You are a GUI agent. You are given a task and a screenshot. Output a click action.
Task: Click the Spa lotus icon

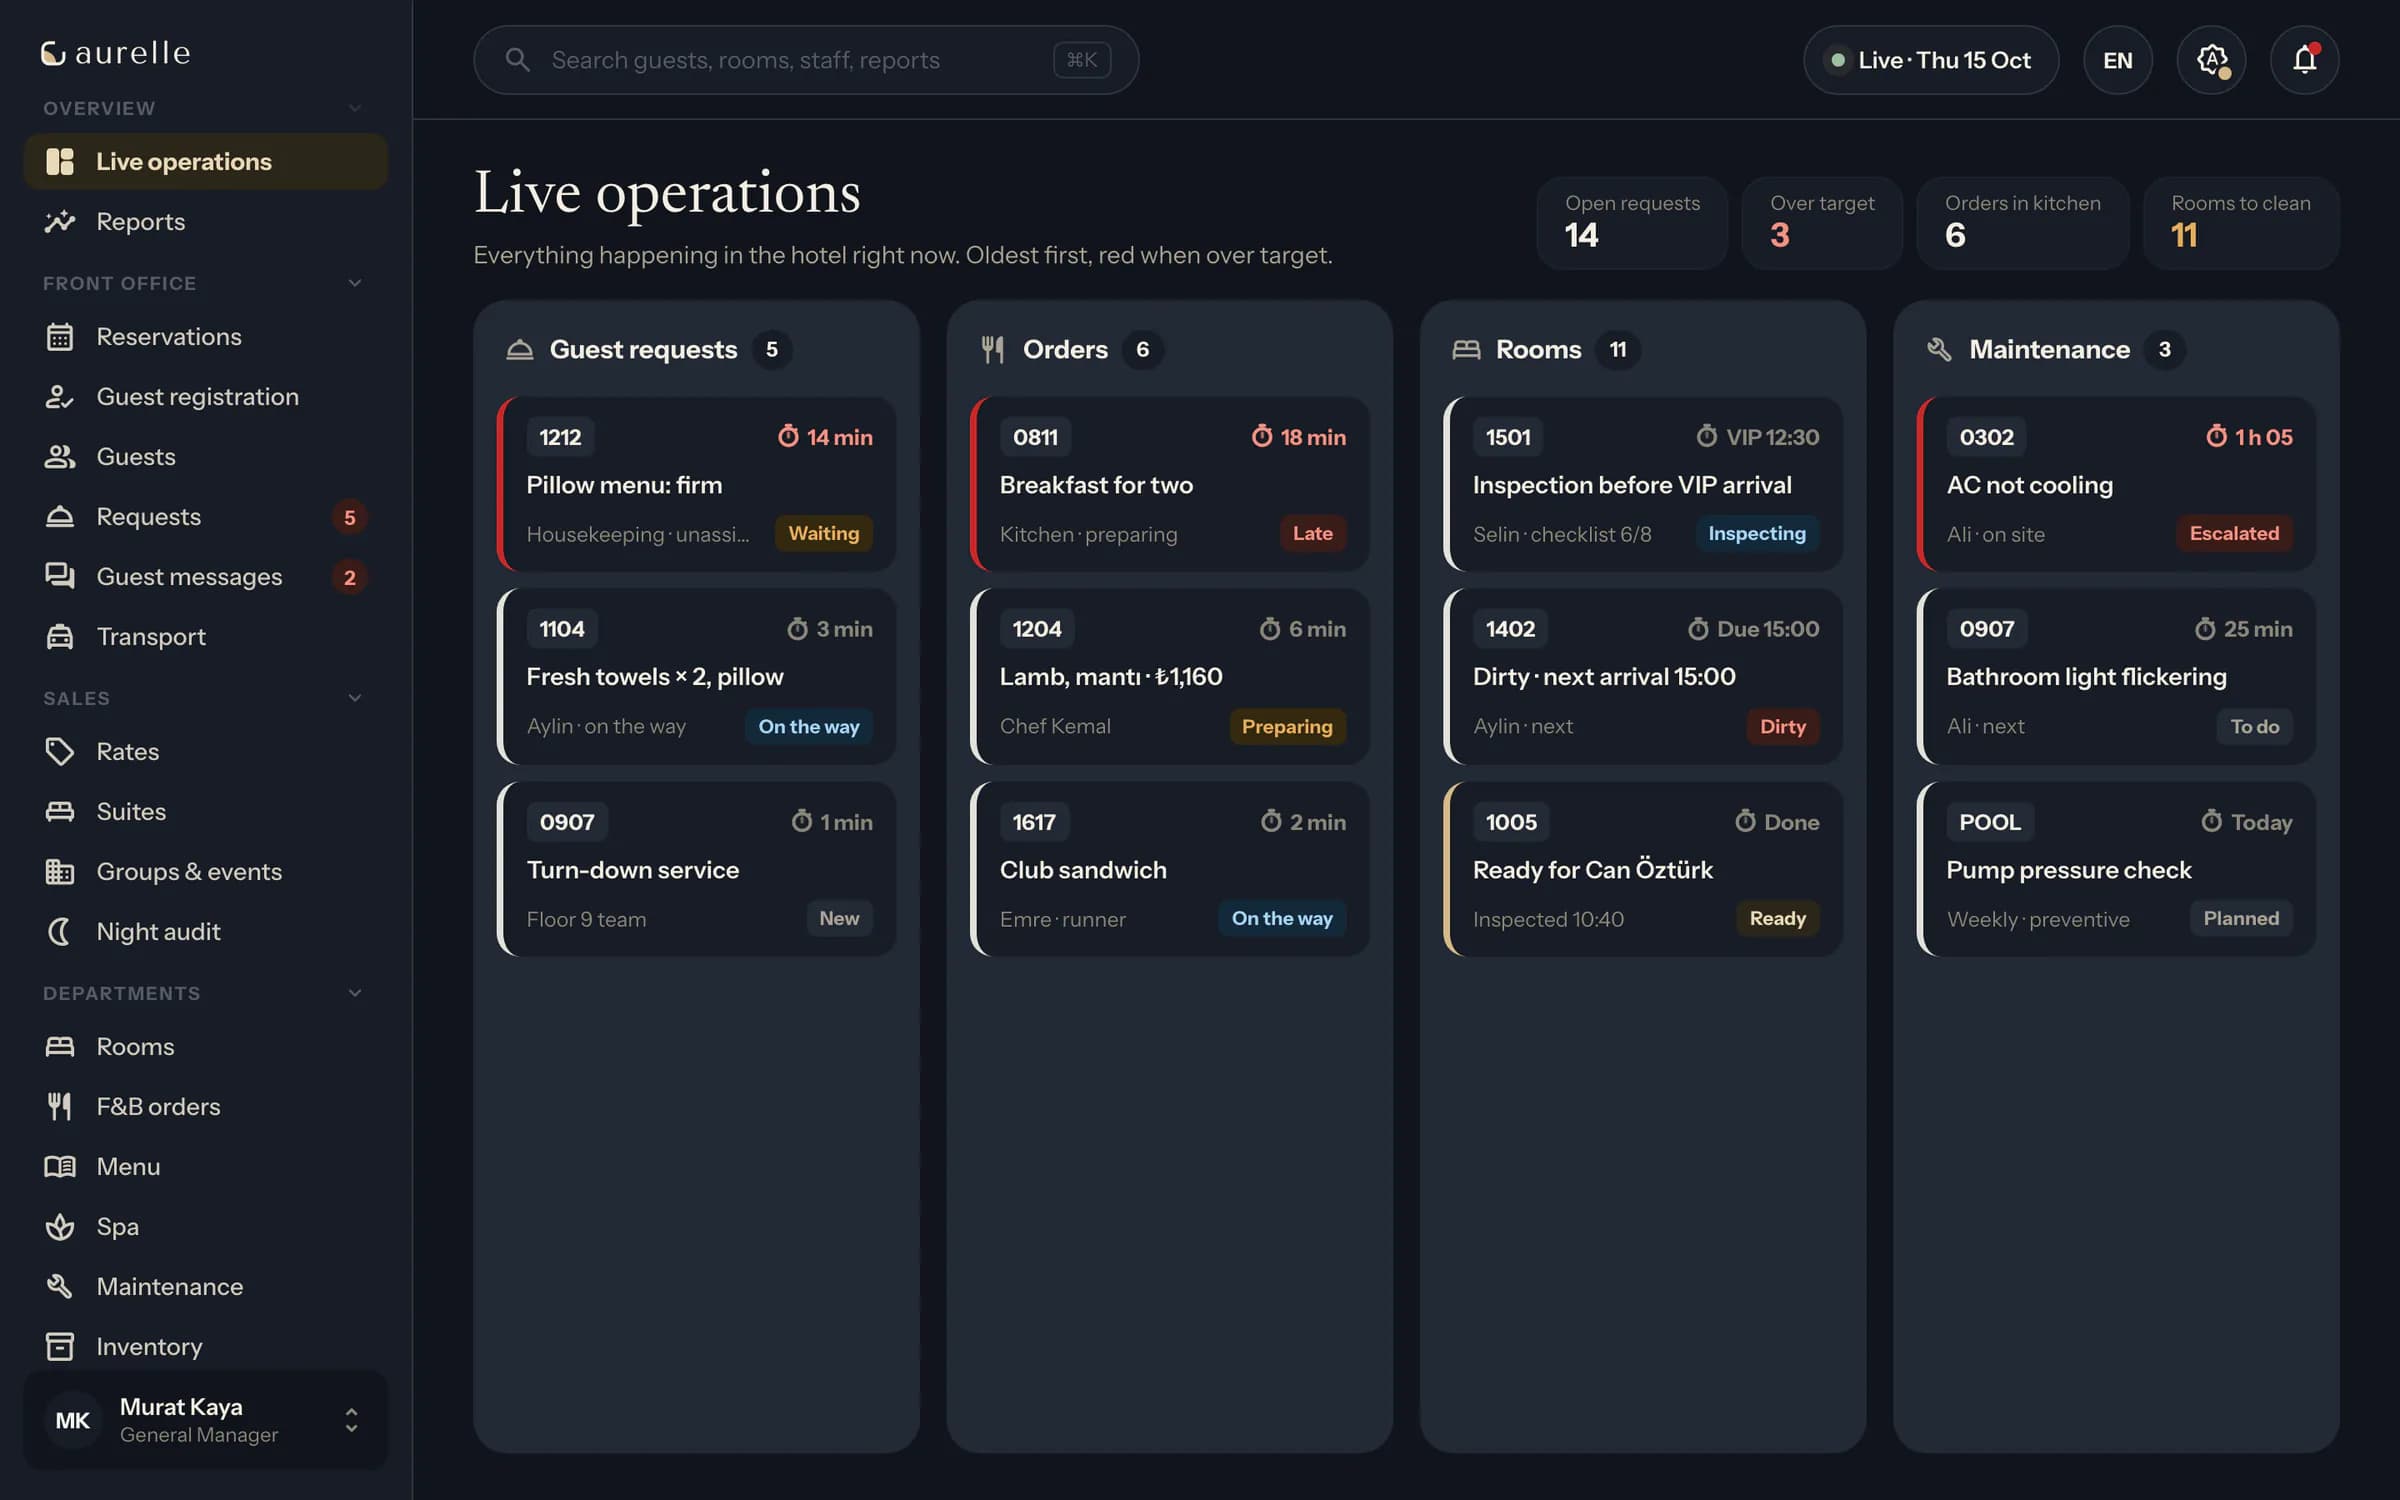tap(60, 1227)
